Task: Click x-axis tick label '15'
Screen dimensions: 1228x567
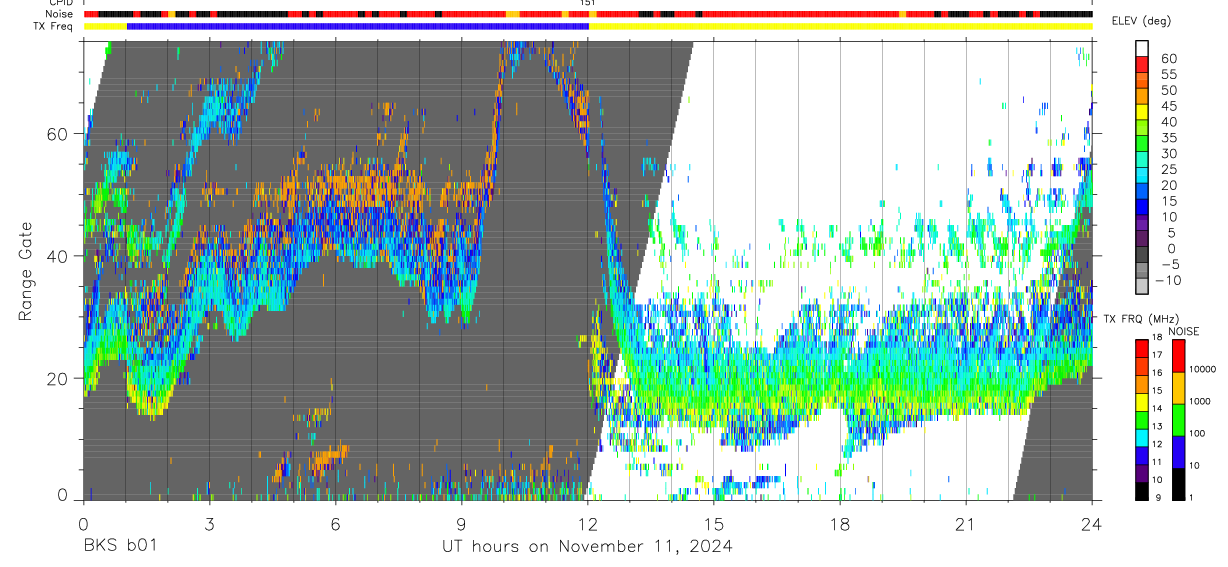Action: point(714,525)
